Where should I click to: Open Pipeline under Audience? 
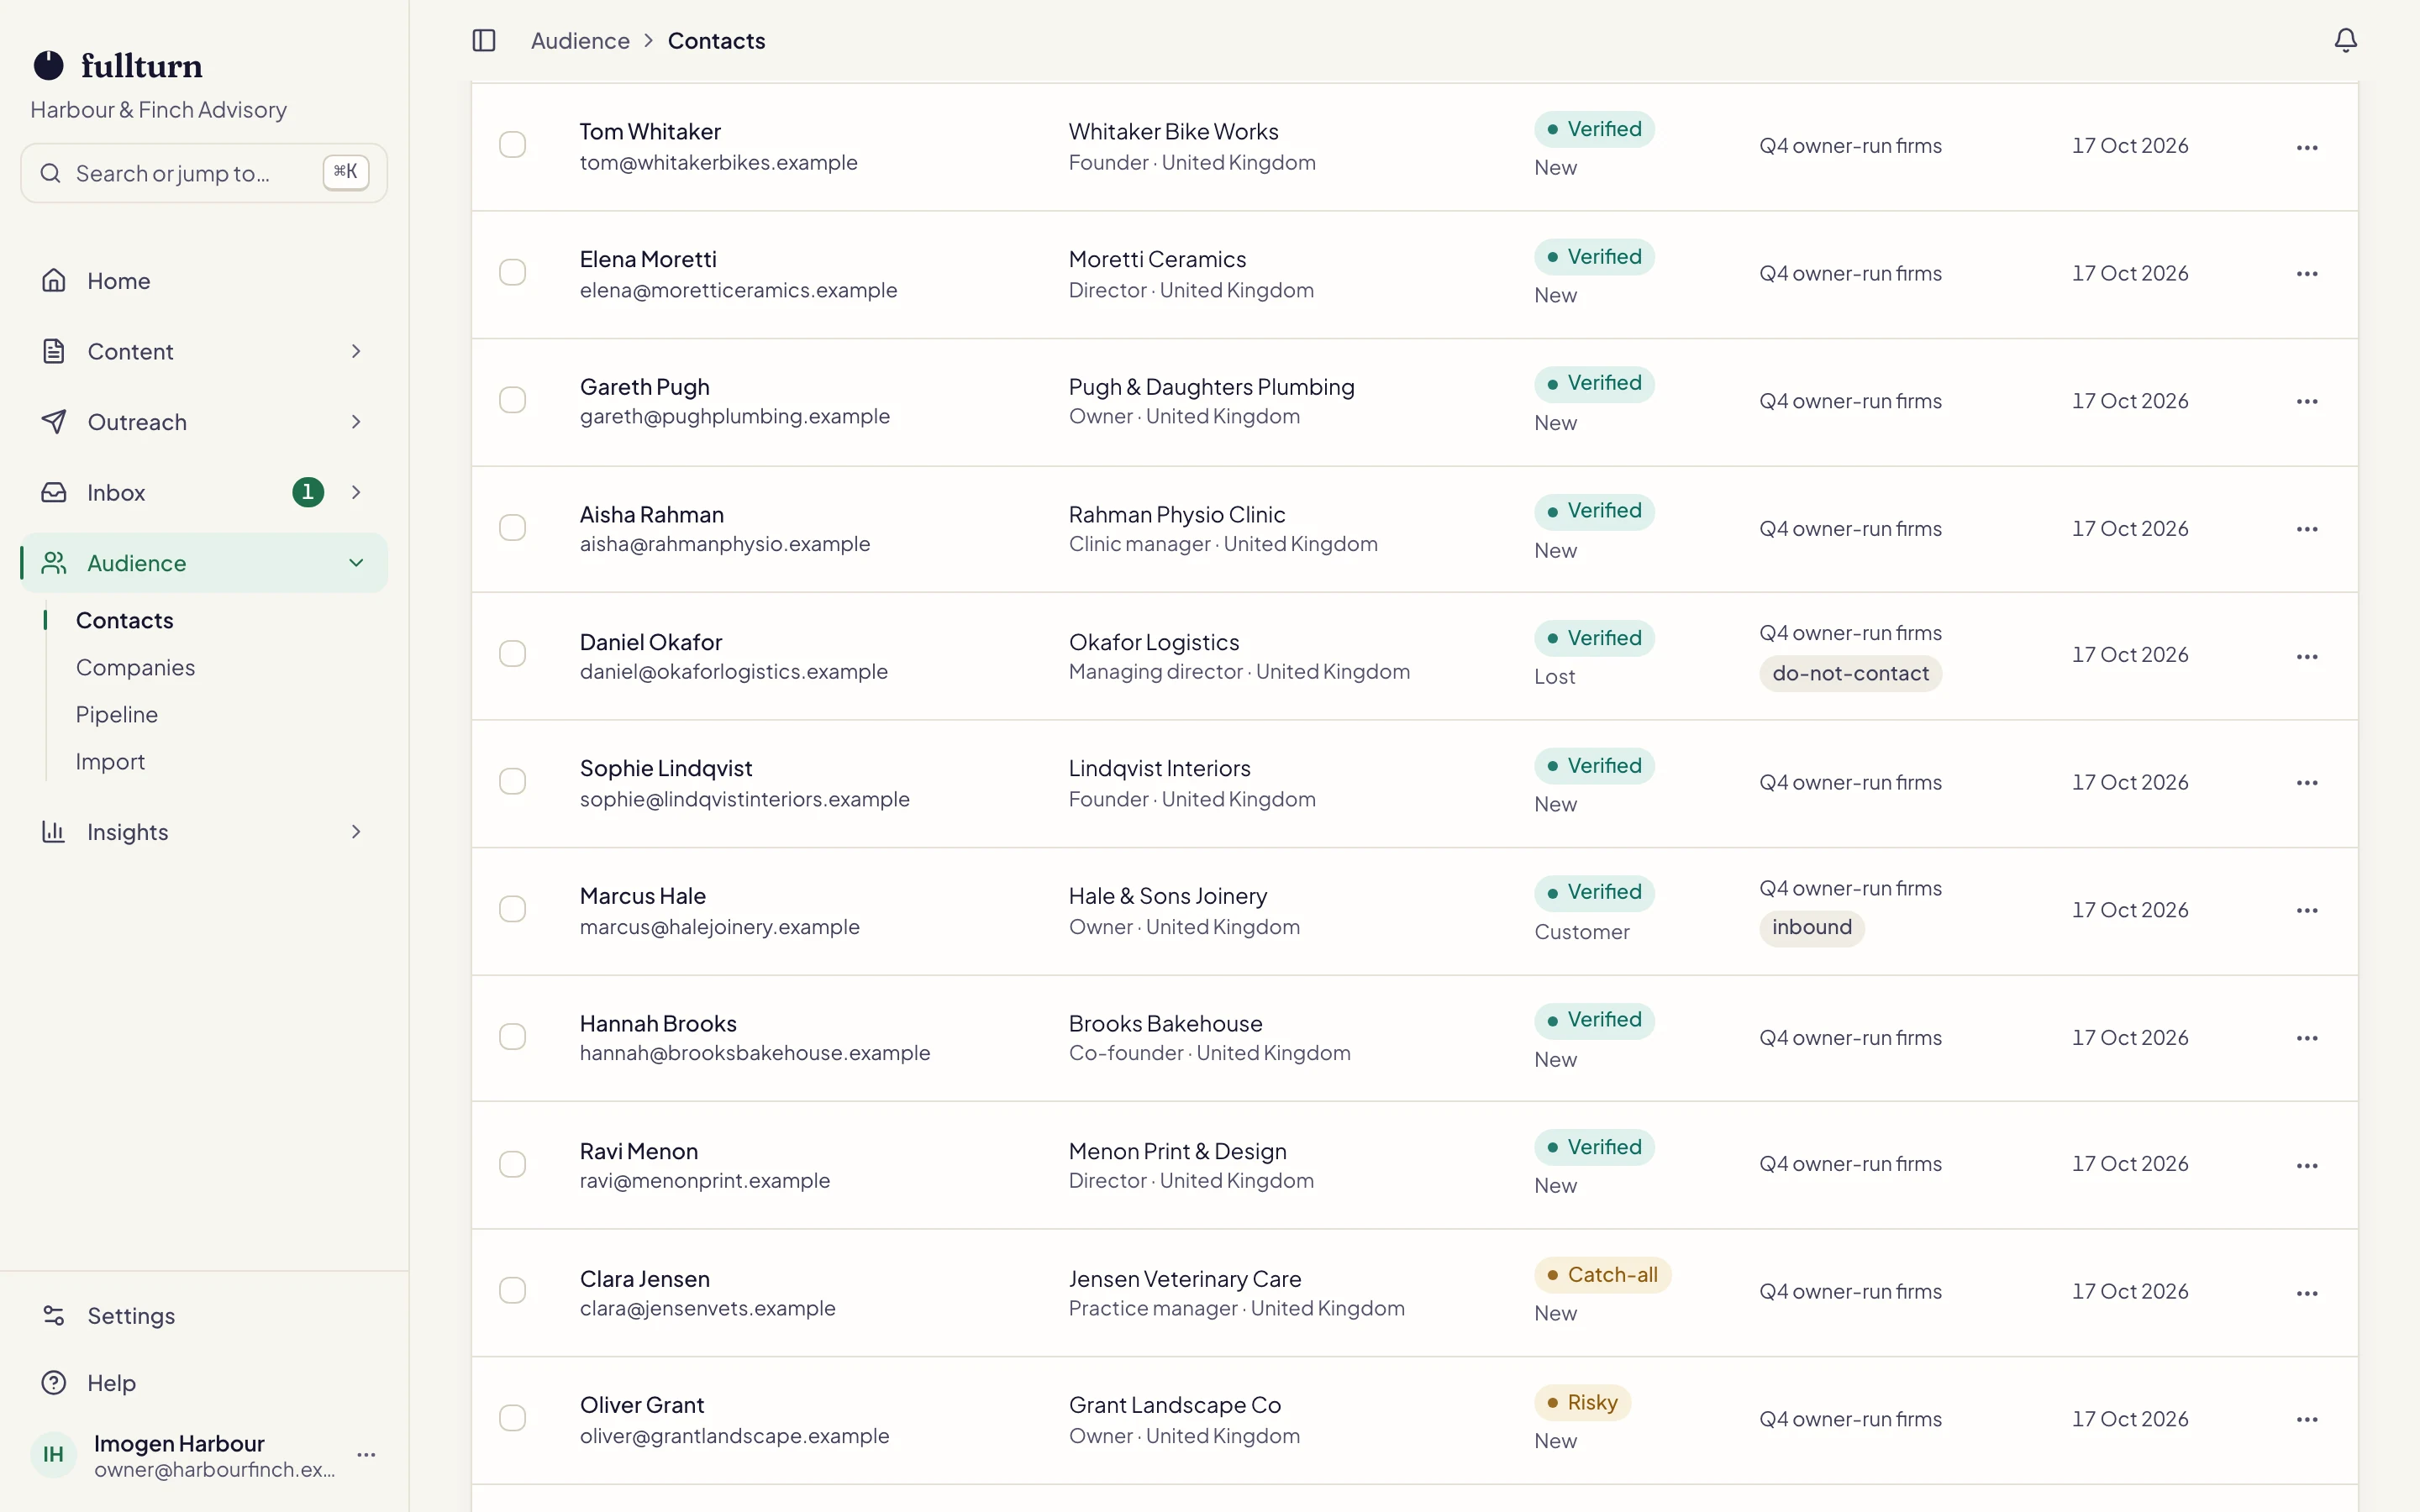pyautogui.click(x=117, y=714)
